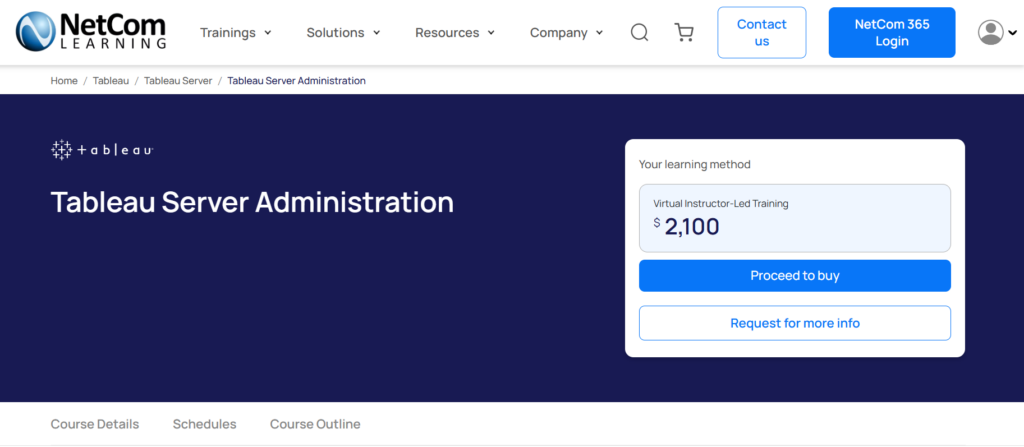Expand the Resources dropdown menu
1024x447 pixels.
point(455,32)
